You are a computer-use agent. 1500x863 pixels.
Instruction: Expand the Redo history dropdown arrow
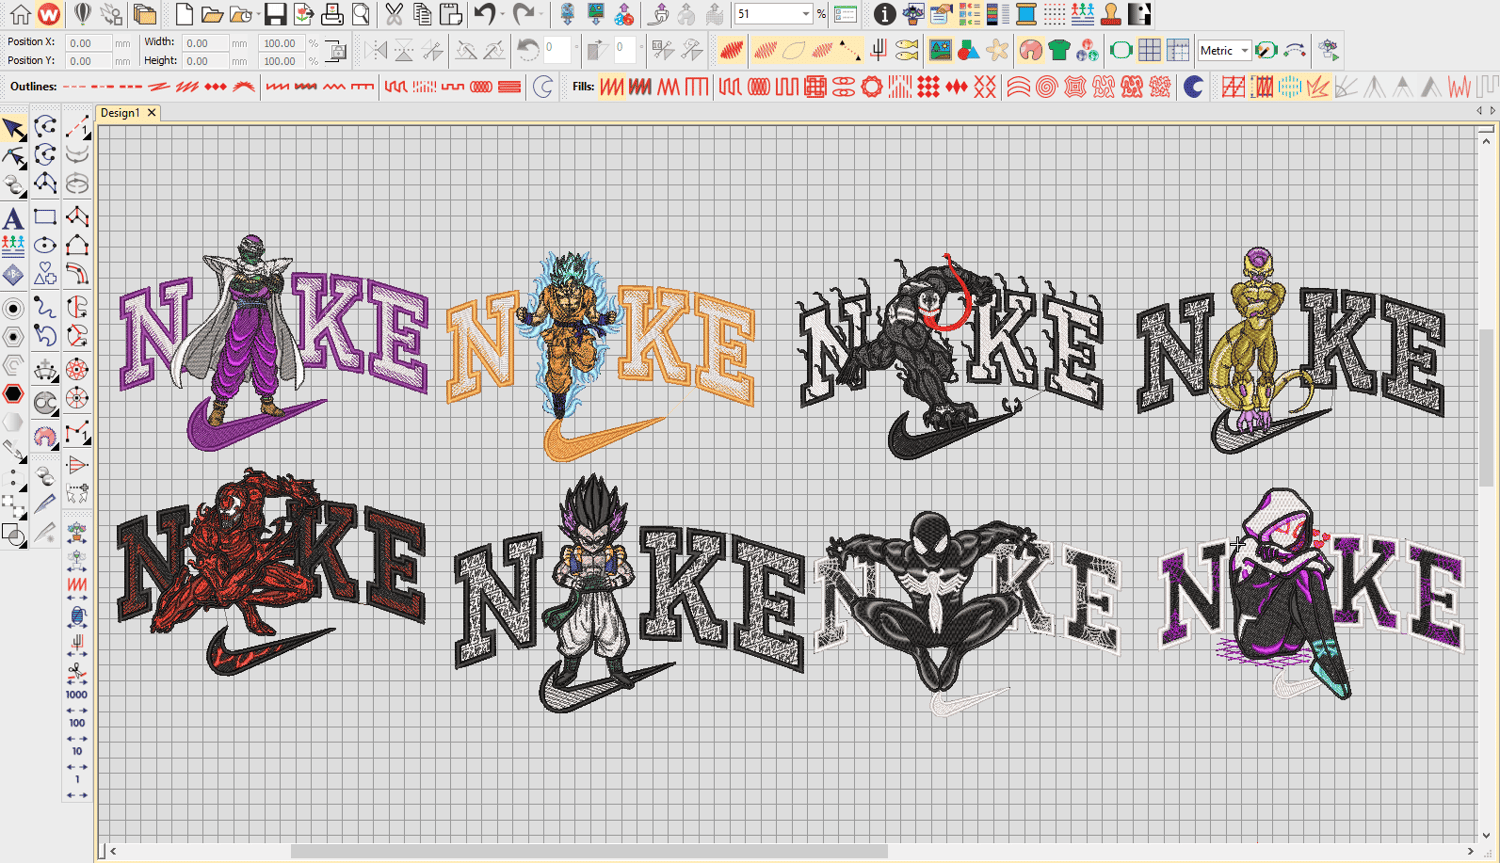tap(540, 14)
